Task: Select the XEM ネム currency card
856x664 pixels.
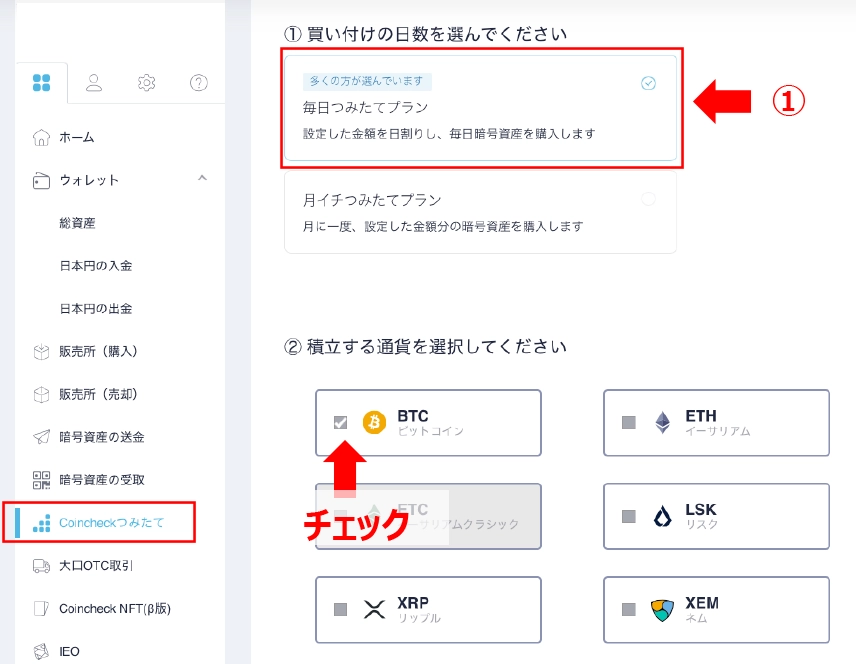Action: (x=716, y=609)
